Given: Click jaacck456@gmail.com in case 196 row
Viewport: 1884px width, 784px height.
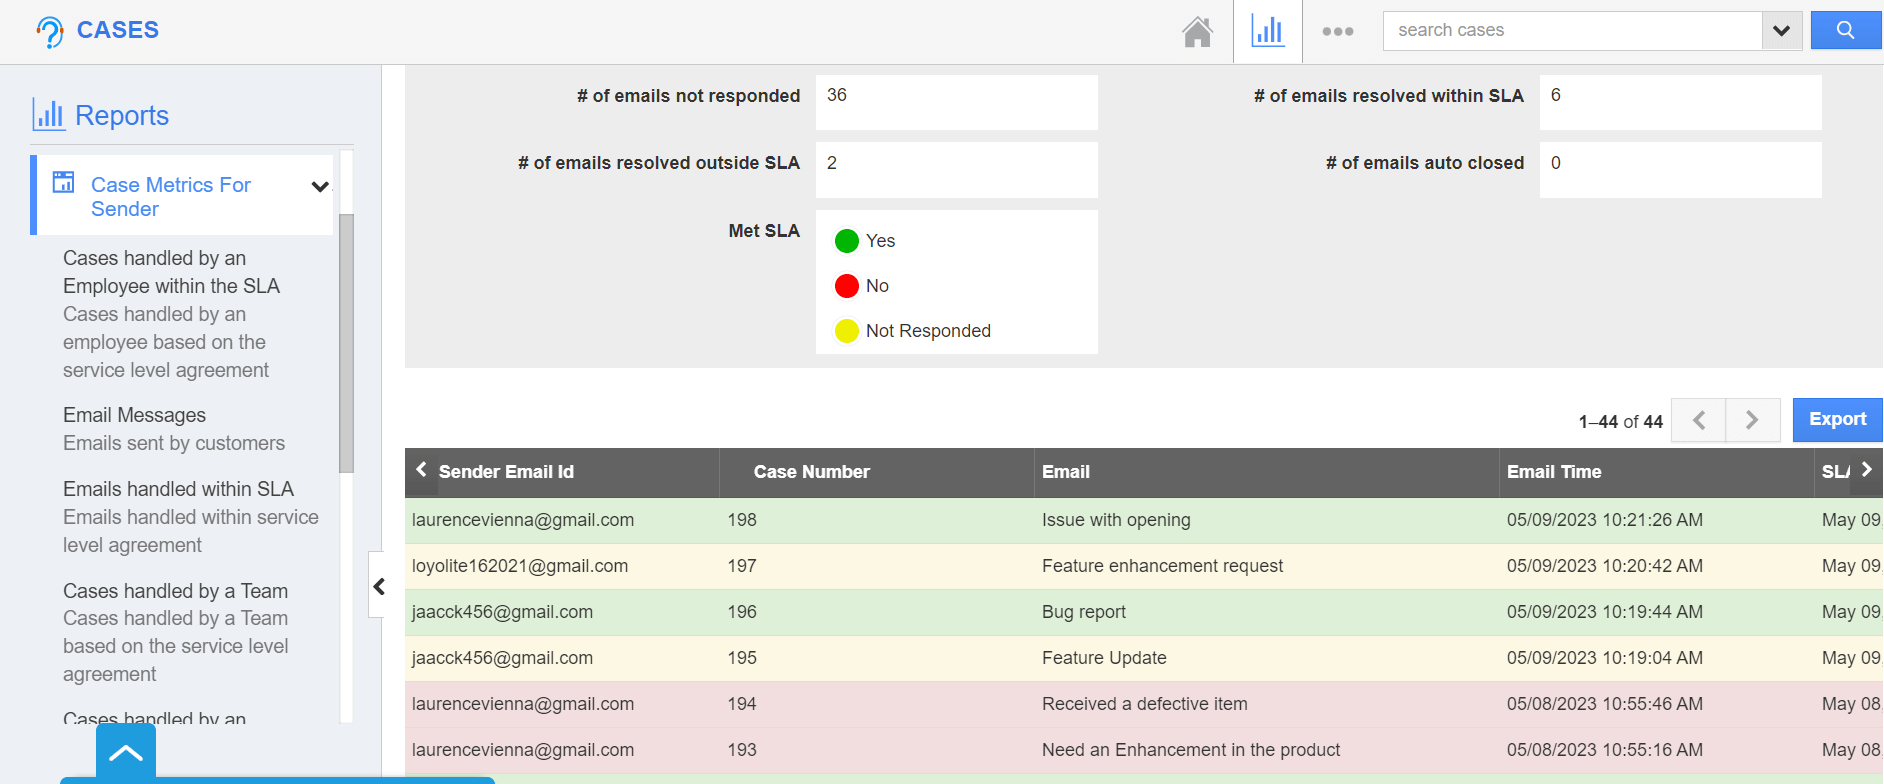Looking at the screenshot, I should pos(502,612).
